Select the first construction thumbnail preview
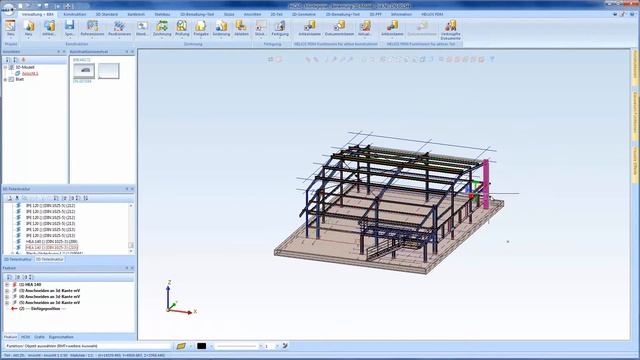This screenshot has height=360, width=640. point(84,71)
